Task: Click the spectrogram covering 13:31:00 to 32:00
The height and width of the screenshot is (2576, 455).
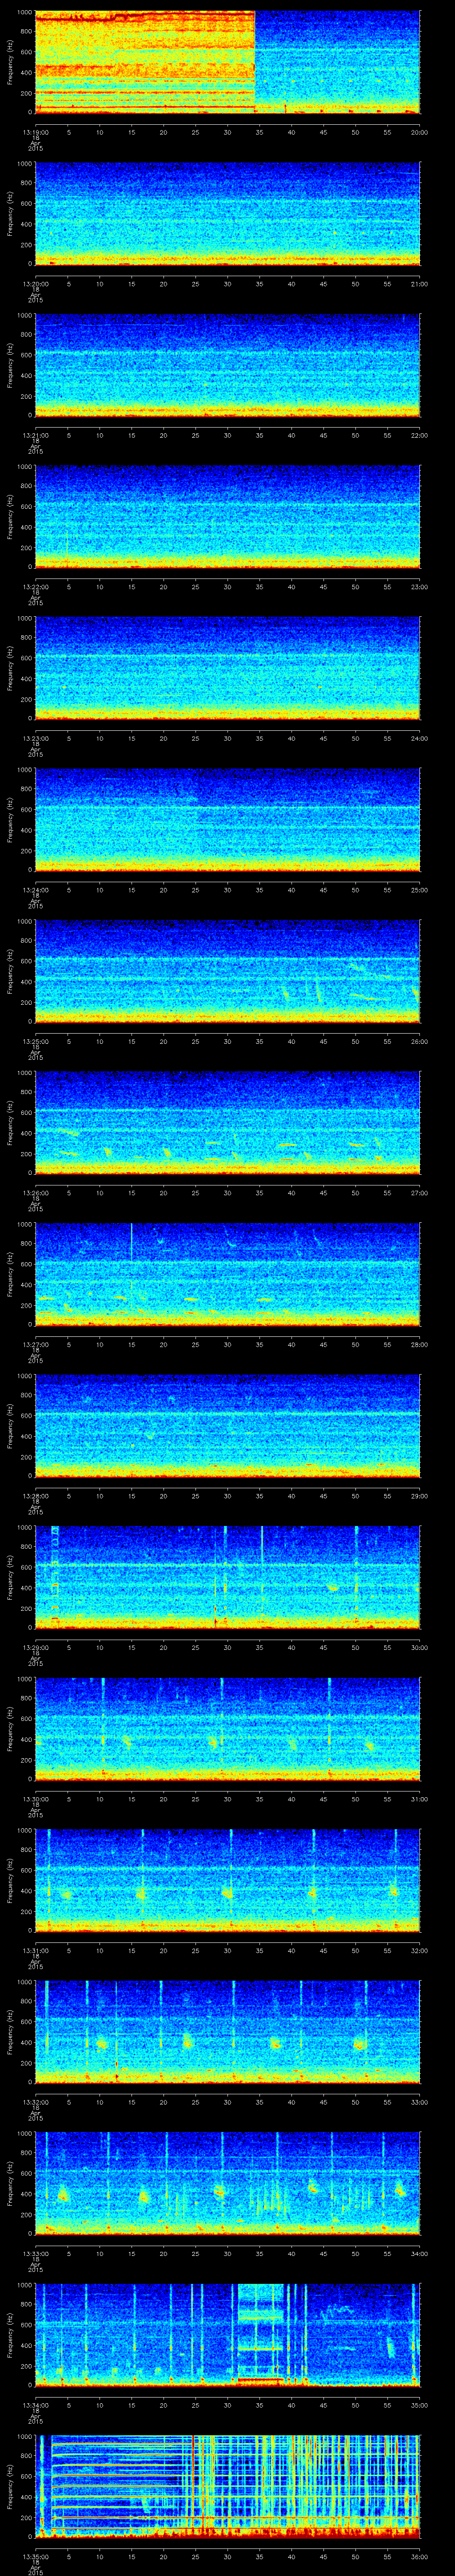Action: [x=227, y=1881]
